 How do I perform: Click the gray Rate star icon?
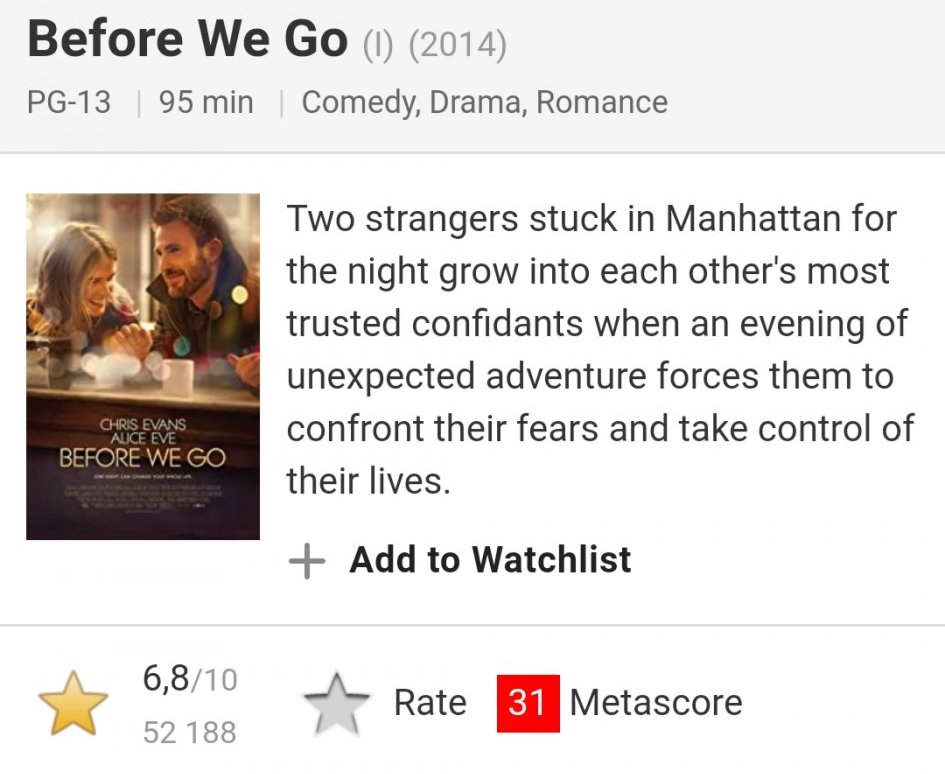[337, 703]
